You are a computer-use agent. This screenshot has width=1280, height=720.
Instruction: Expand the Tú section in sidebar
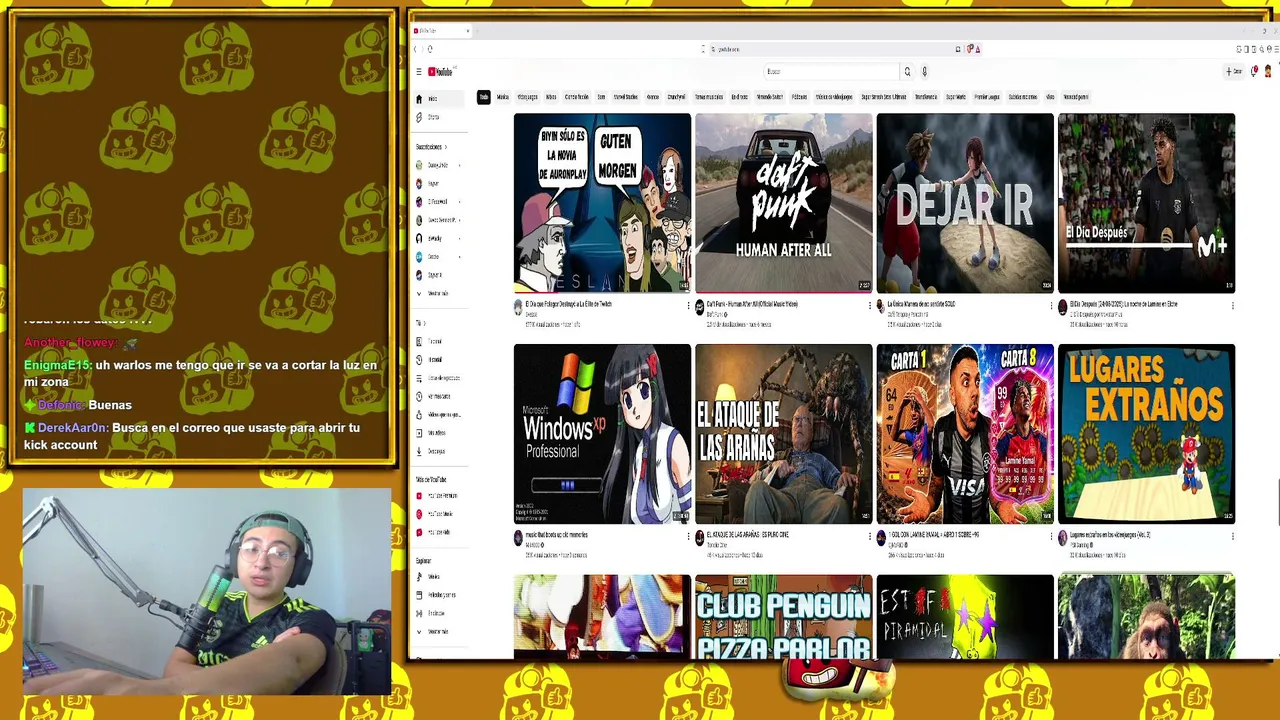(x=421, y=323)
